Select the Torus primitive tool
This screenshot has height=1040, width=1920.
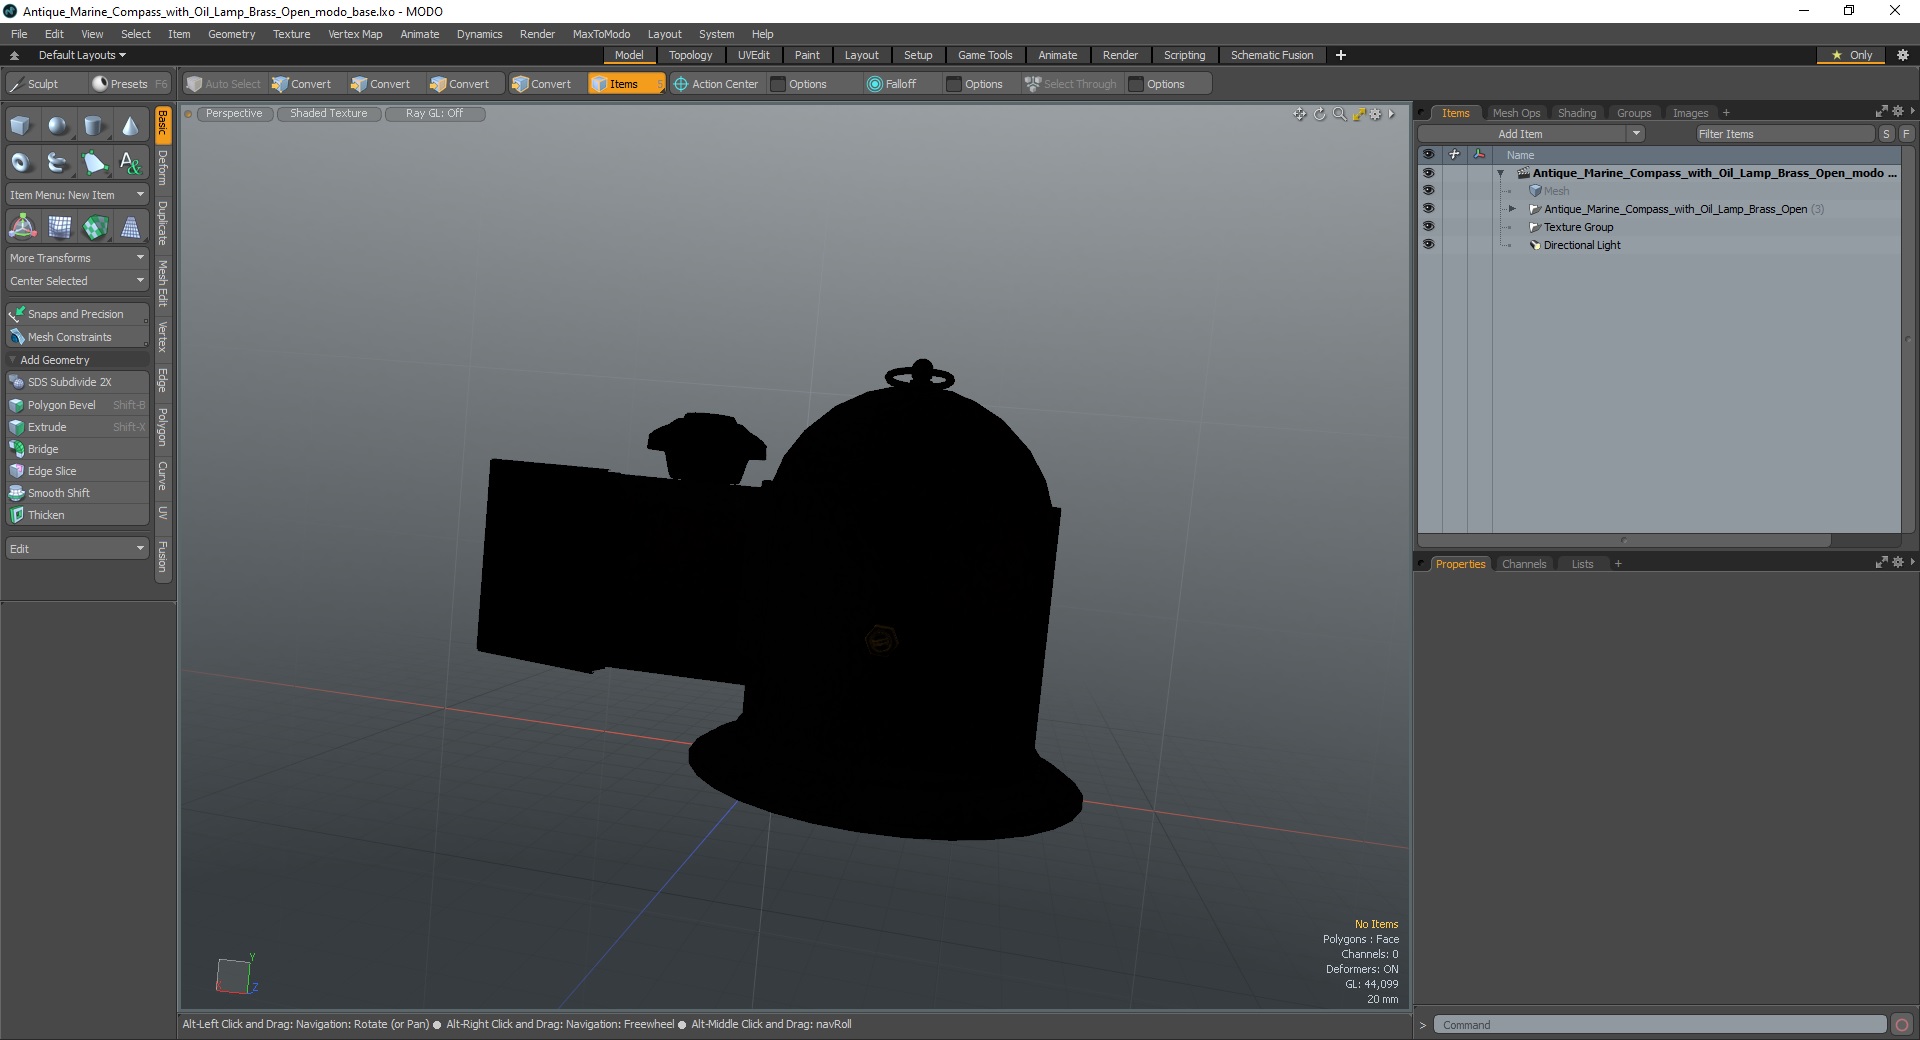point(21,162)
